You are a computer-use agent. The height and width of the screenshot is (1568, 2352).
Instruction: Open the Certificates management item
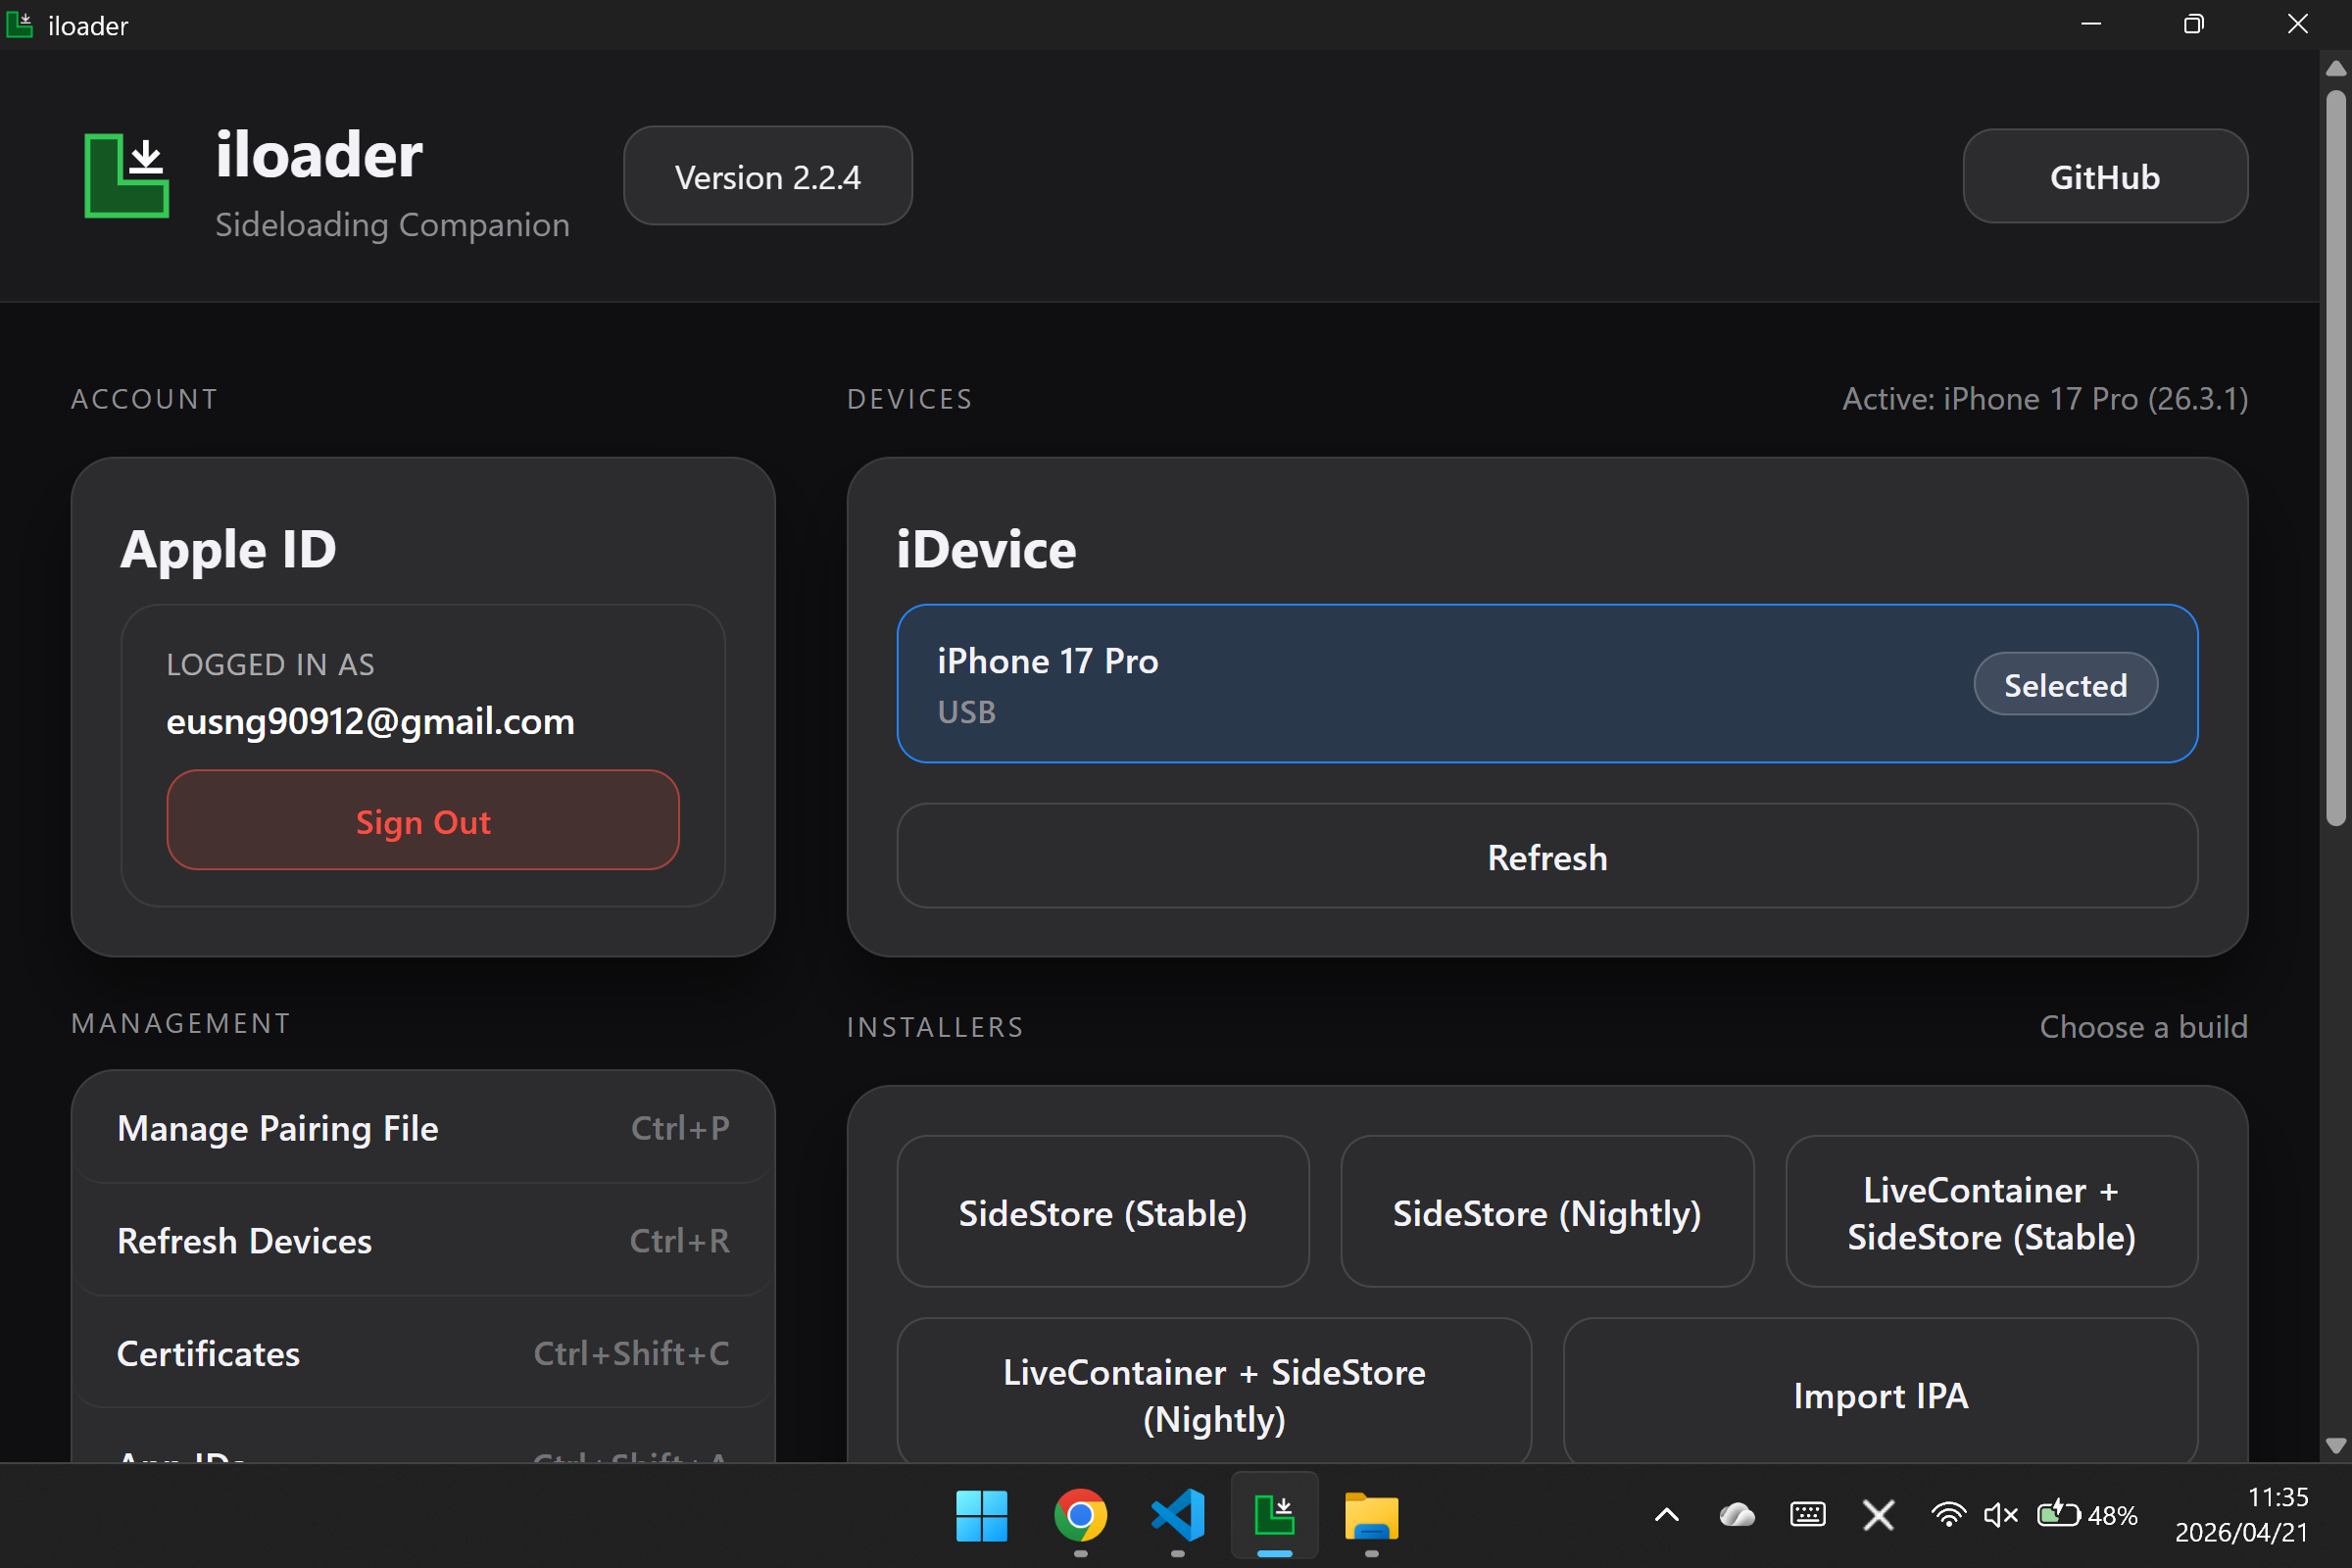click(x=423, y=1353)
